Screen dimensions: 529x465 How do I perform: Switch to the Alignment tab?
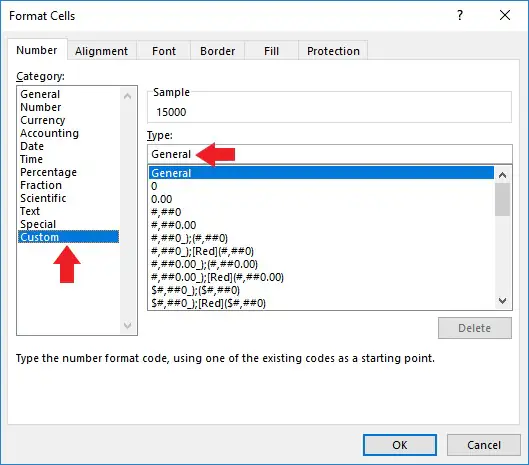[102, 51]
